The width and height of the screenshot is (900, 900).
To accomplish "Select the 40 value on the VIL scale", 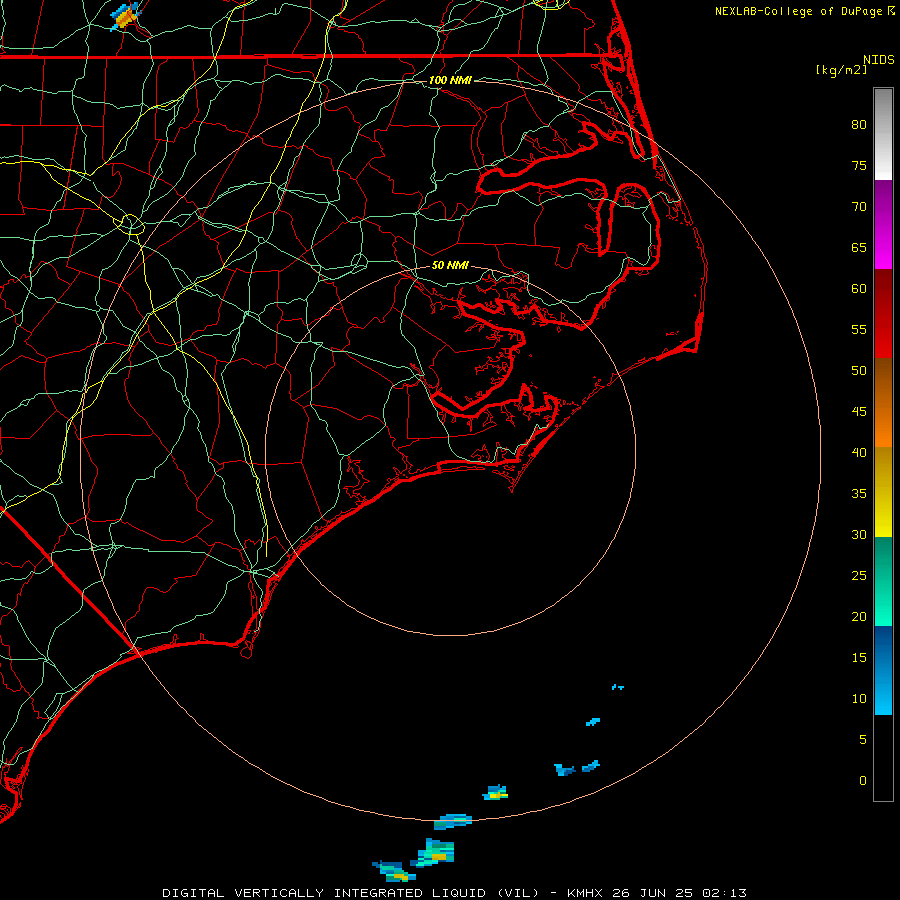I will click(859, 453).
